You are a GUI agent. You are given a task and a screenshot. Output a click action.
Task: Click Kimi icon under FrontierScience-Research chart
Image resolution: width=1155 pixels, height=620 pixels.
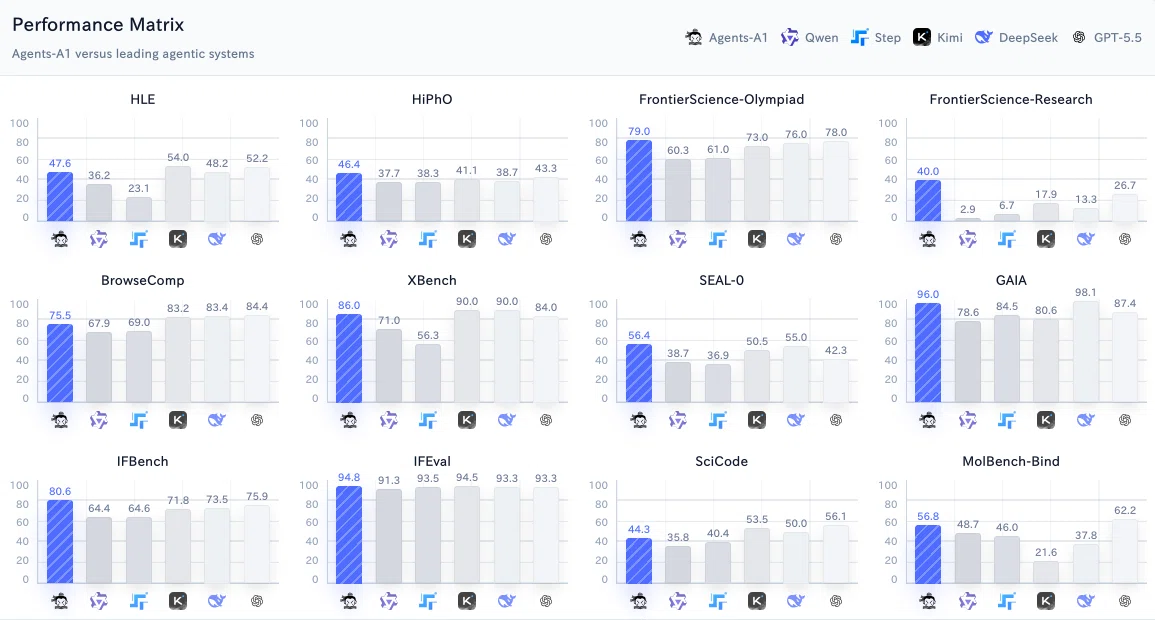1046,239
